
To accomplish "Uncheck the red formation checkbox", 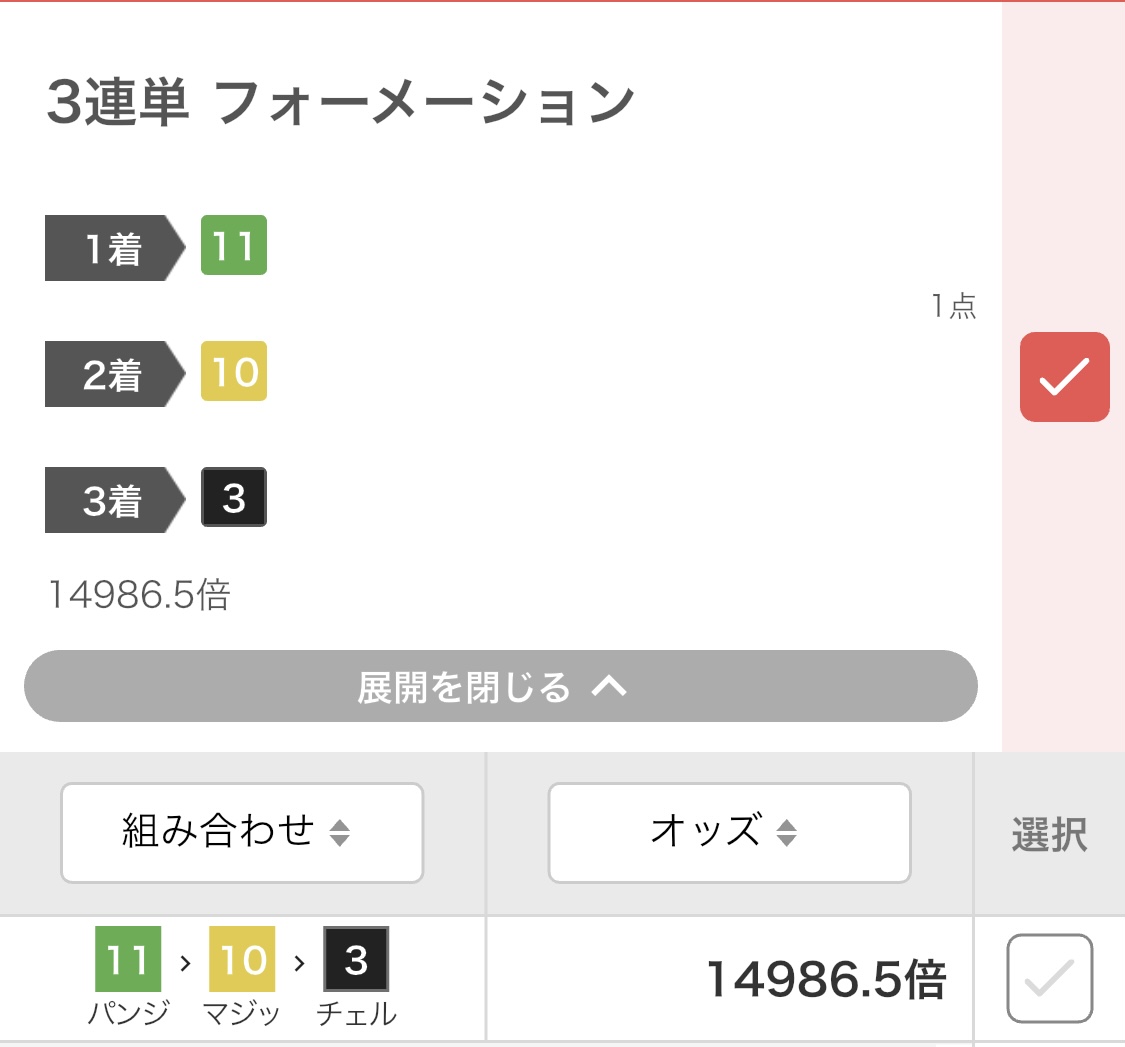I will [1064, 377].
